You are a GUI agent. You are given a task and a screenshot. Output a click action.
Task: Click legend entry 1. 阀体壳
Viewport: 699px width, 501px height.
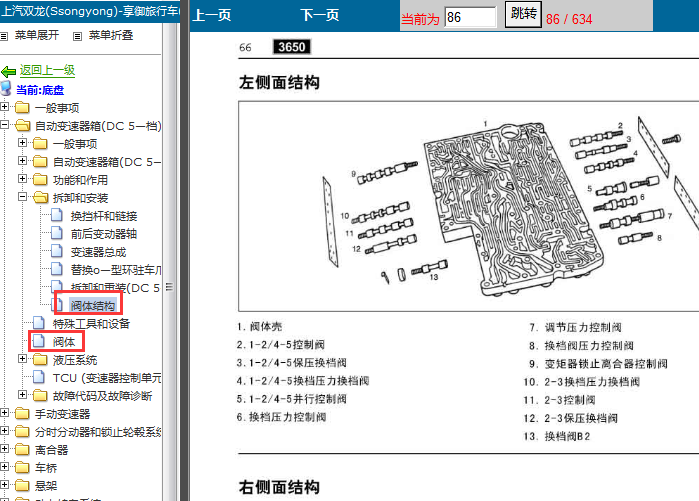[x=259, y=327]
